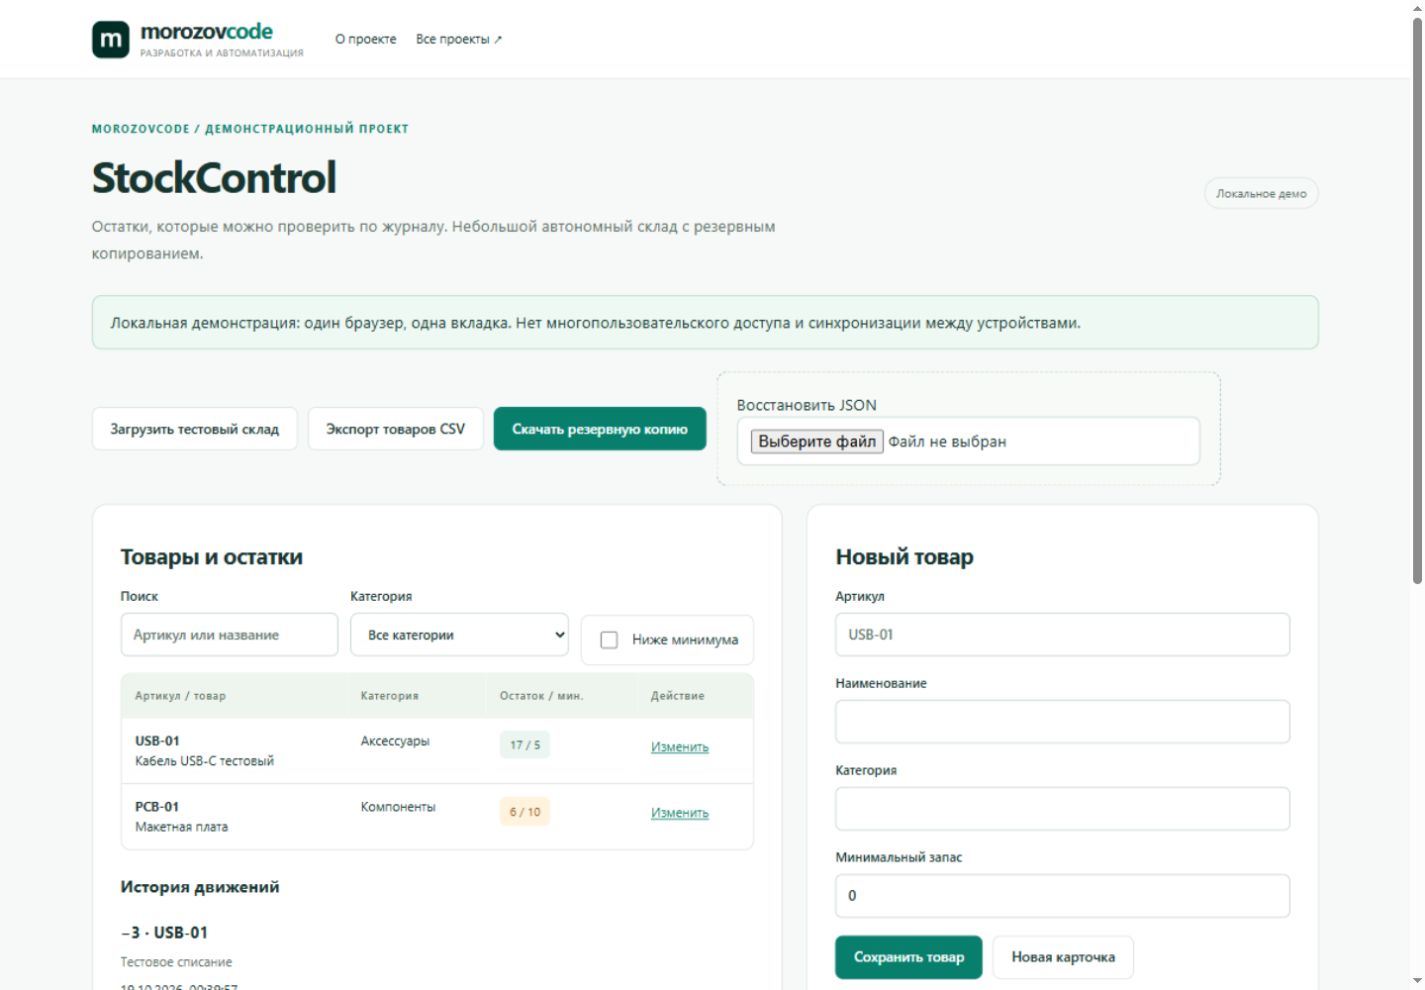This screenshot has height=990, width=1425.
Task: Click the 'Тестовое списание' history note
Action: coord(177,962)
